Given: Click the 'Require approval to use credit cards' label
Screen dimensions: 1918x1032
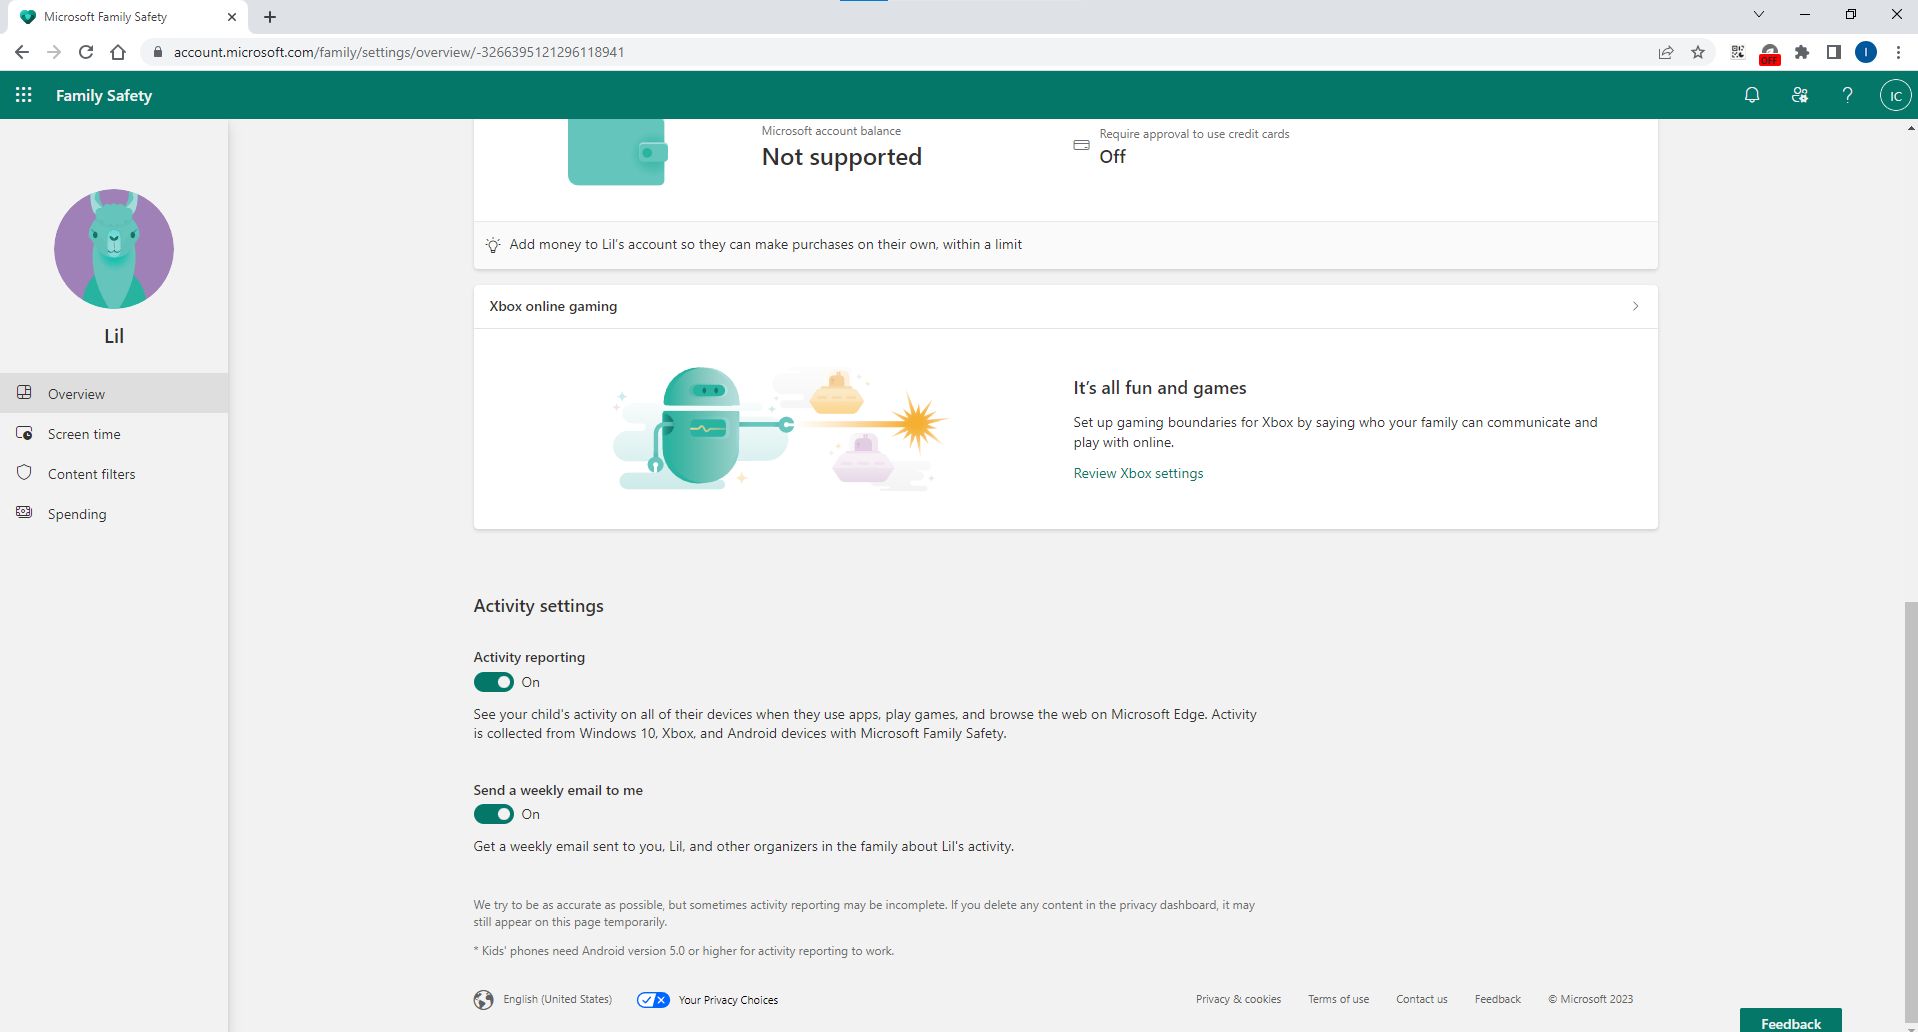Looking at the screenshot, I should (x=1194, y=134).
